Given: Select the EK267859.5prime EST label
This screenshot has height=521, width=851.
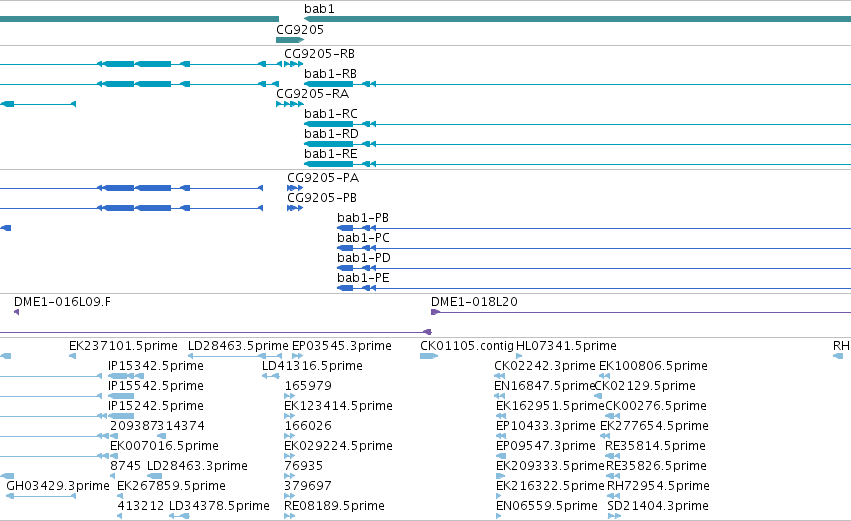Looking at the screenshot, I should point(171,487).
